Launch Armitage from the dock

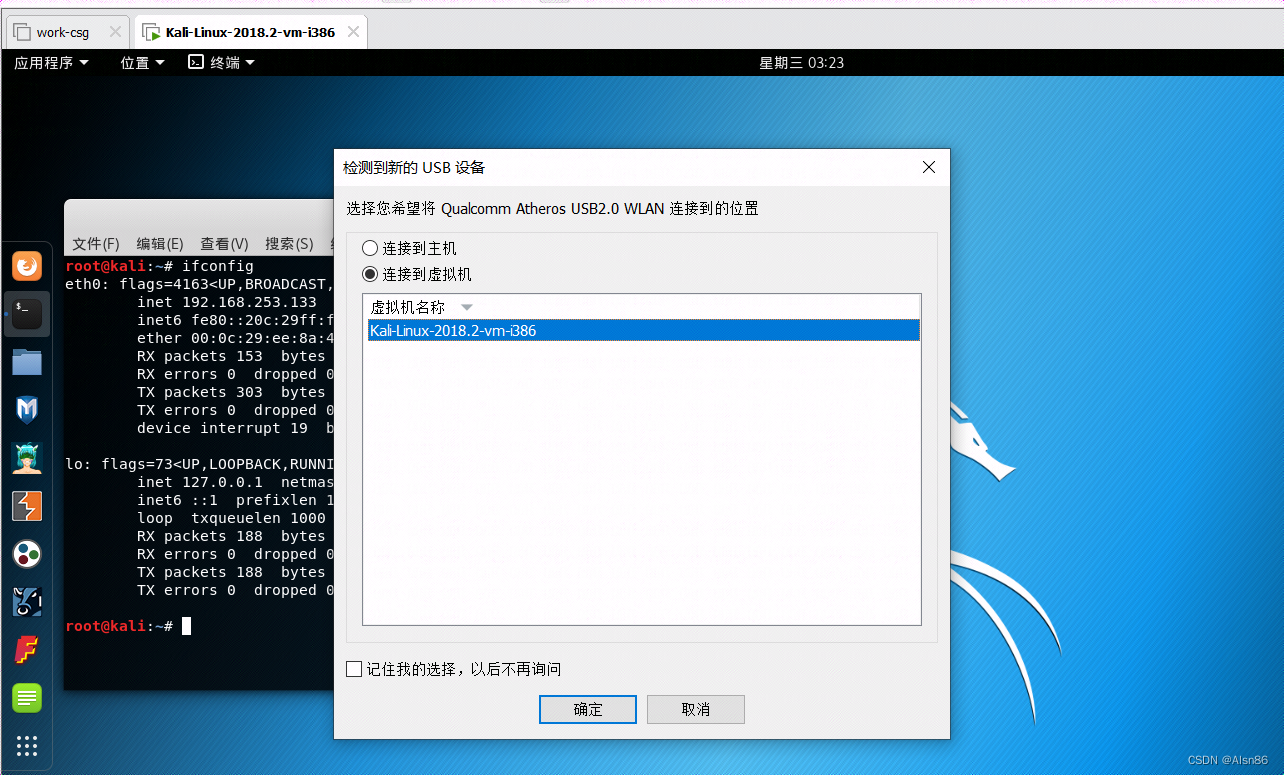click(27, 457)
